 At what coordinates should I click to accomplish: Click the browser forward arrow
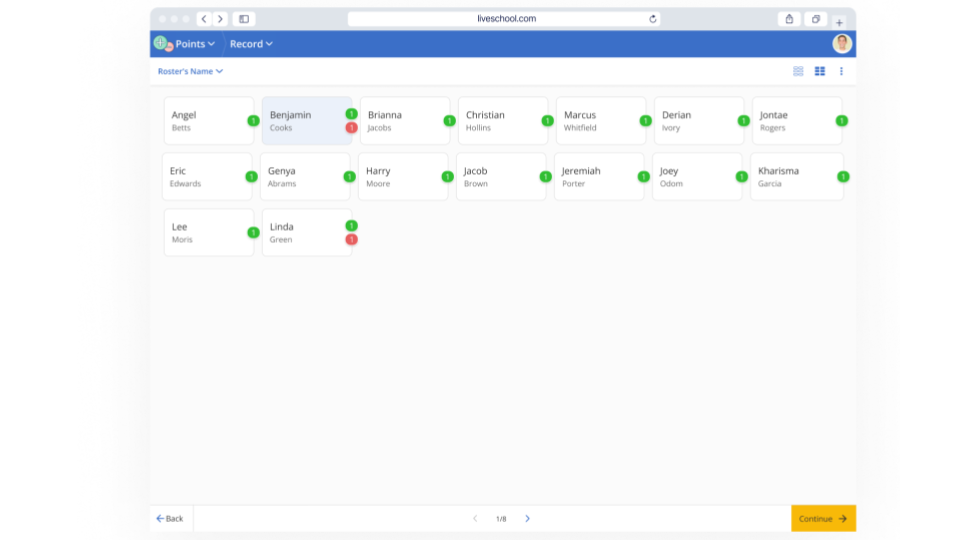[220, 19]
